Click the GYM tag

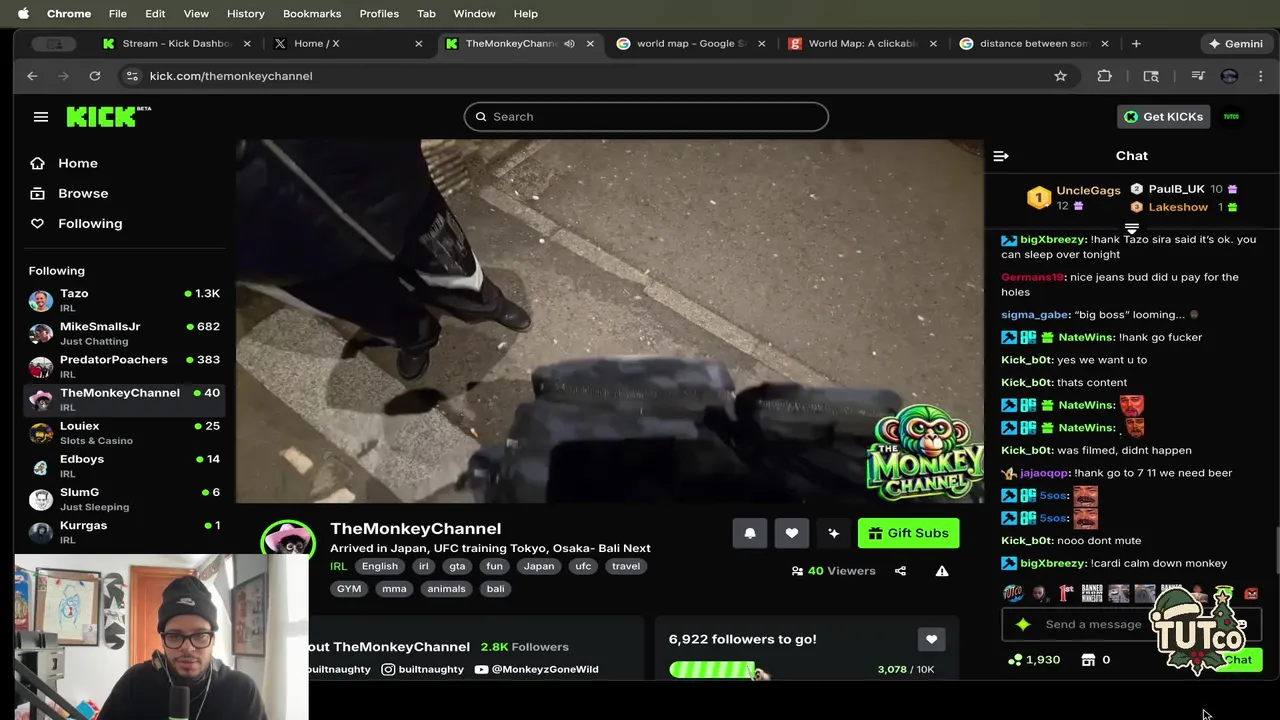(x=349, y=589)
